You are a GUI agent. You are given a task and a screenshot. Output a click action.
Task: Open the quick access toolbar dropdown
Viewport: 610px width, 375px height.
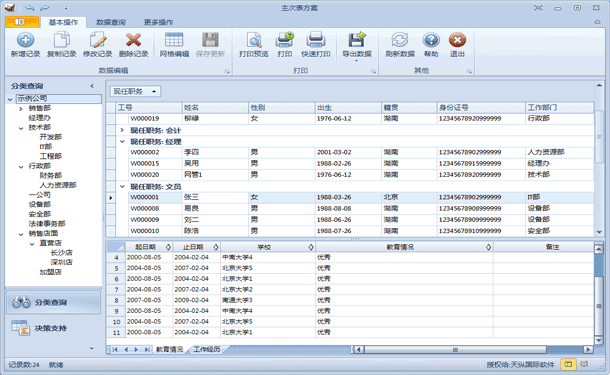(x=66, y=8)
